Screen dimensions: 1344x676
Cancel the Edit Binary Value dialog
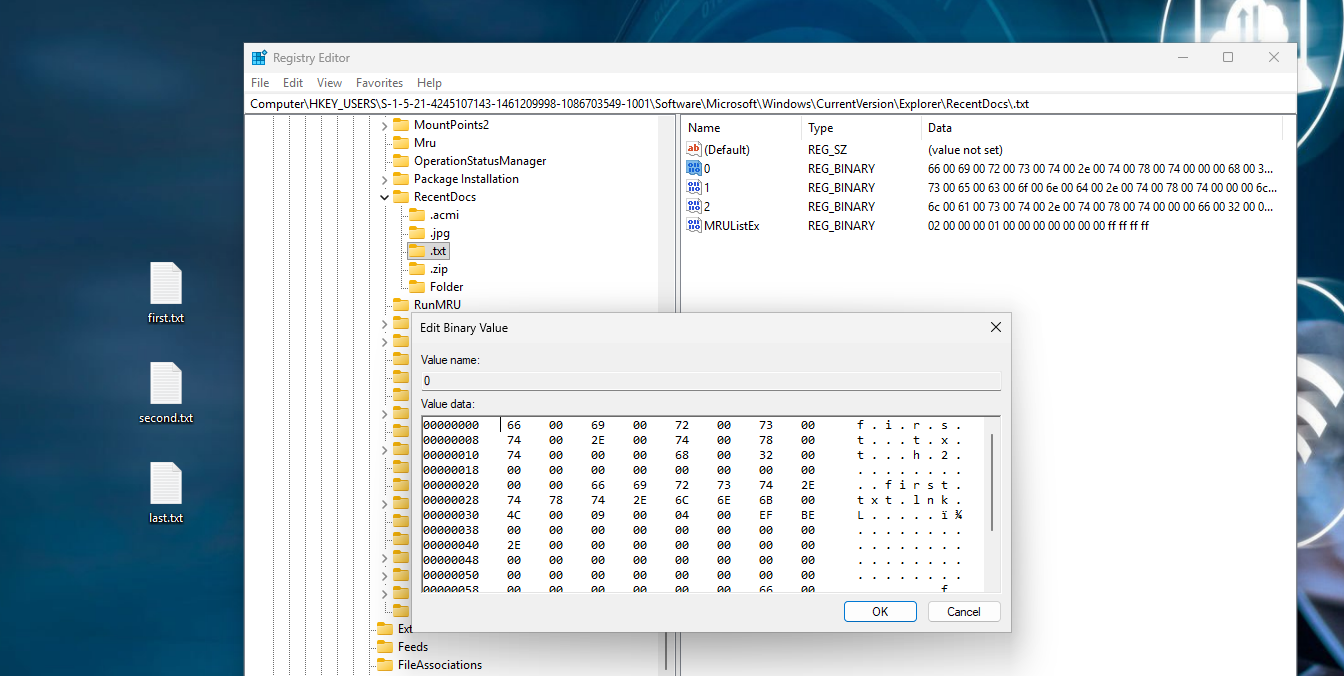pyautogui.click(x=963, y=612)
